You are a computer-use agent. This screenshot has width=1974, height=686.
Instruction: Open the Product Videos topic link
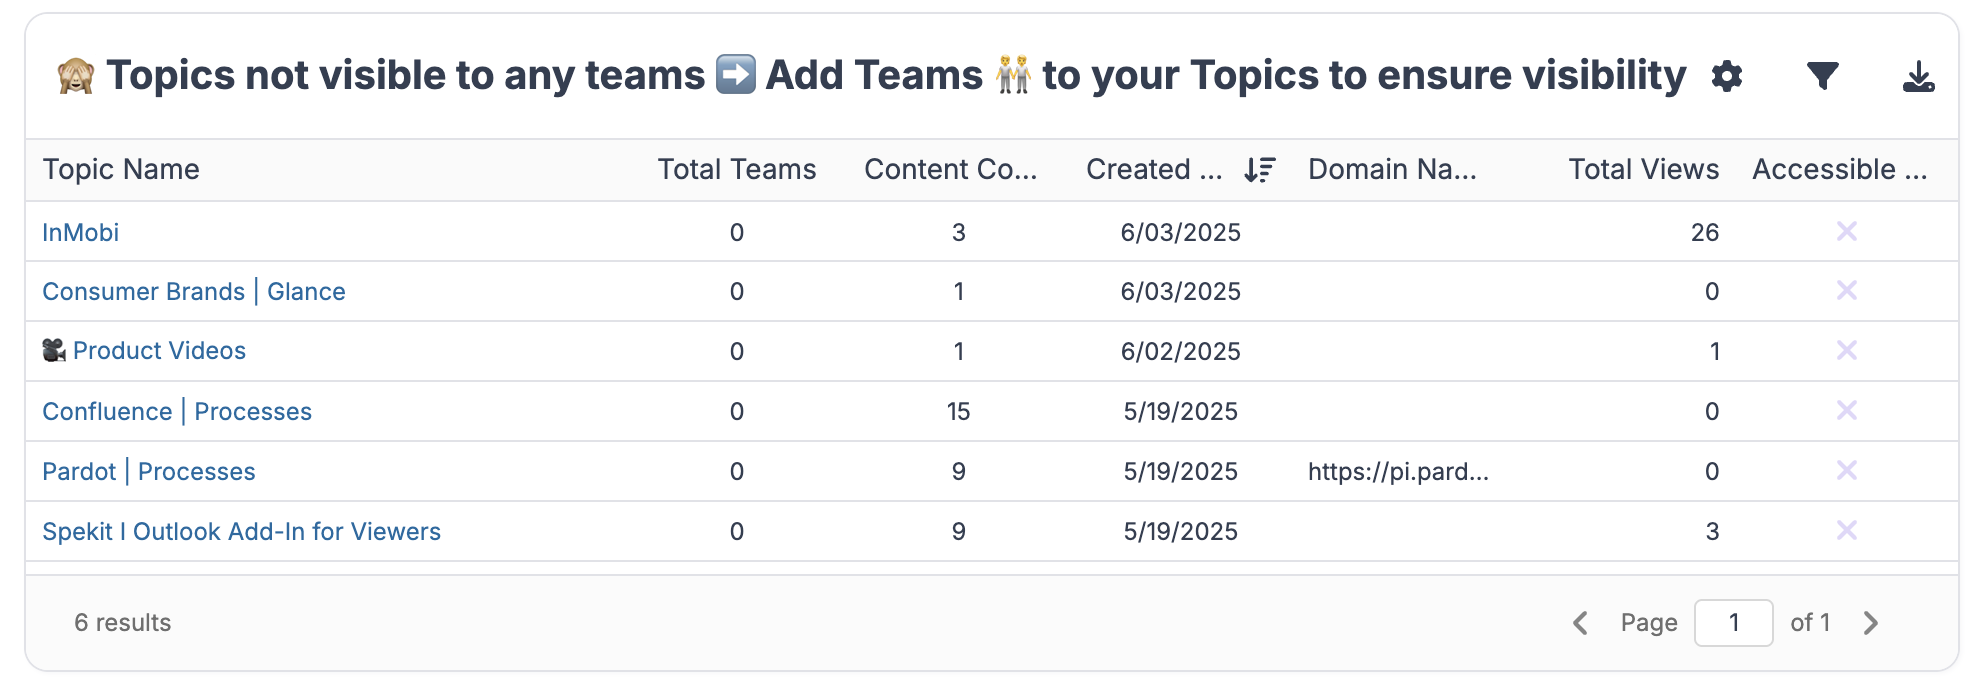click(159, 351)
